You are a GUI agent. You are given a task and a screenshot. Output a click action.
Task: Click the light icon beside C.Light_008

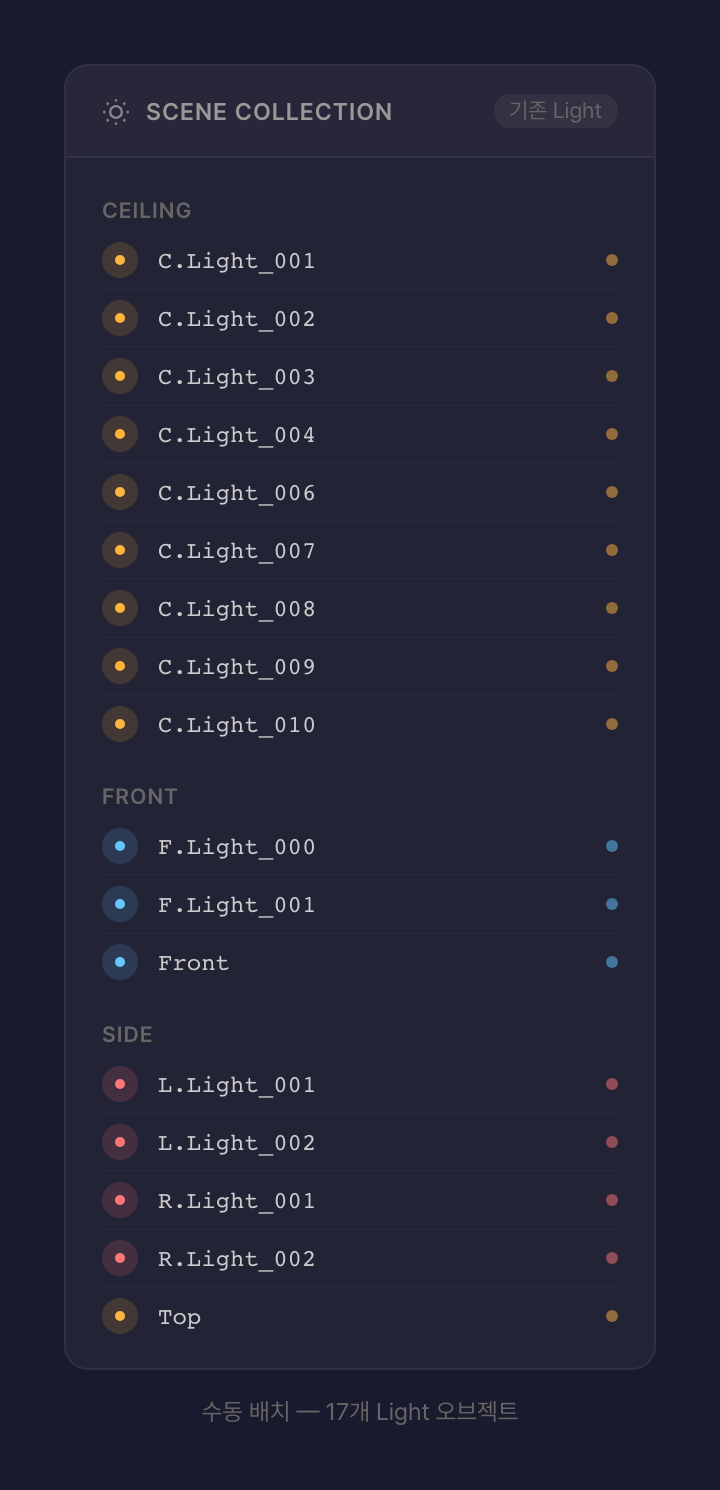(120, 608)
